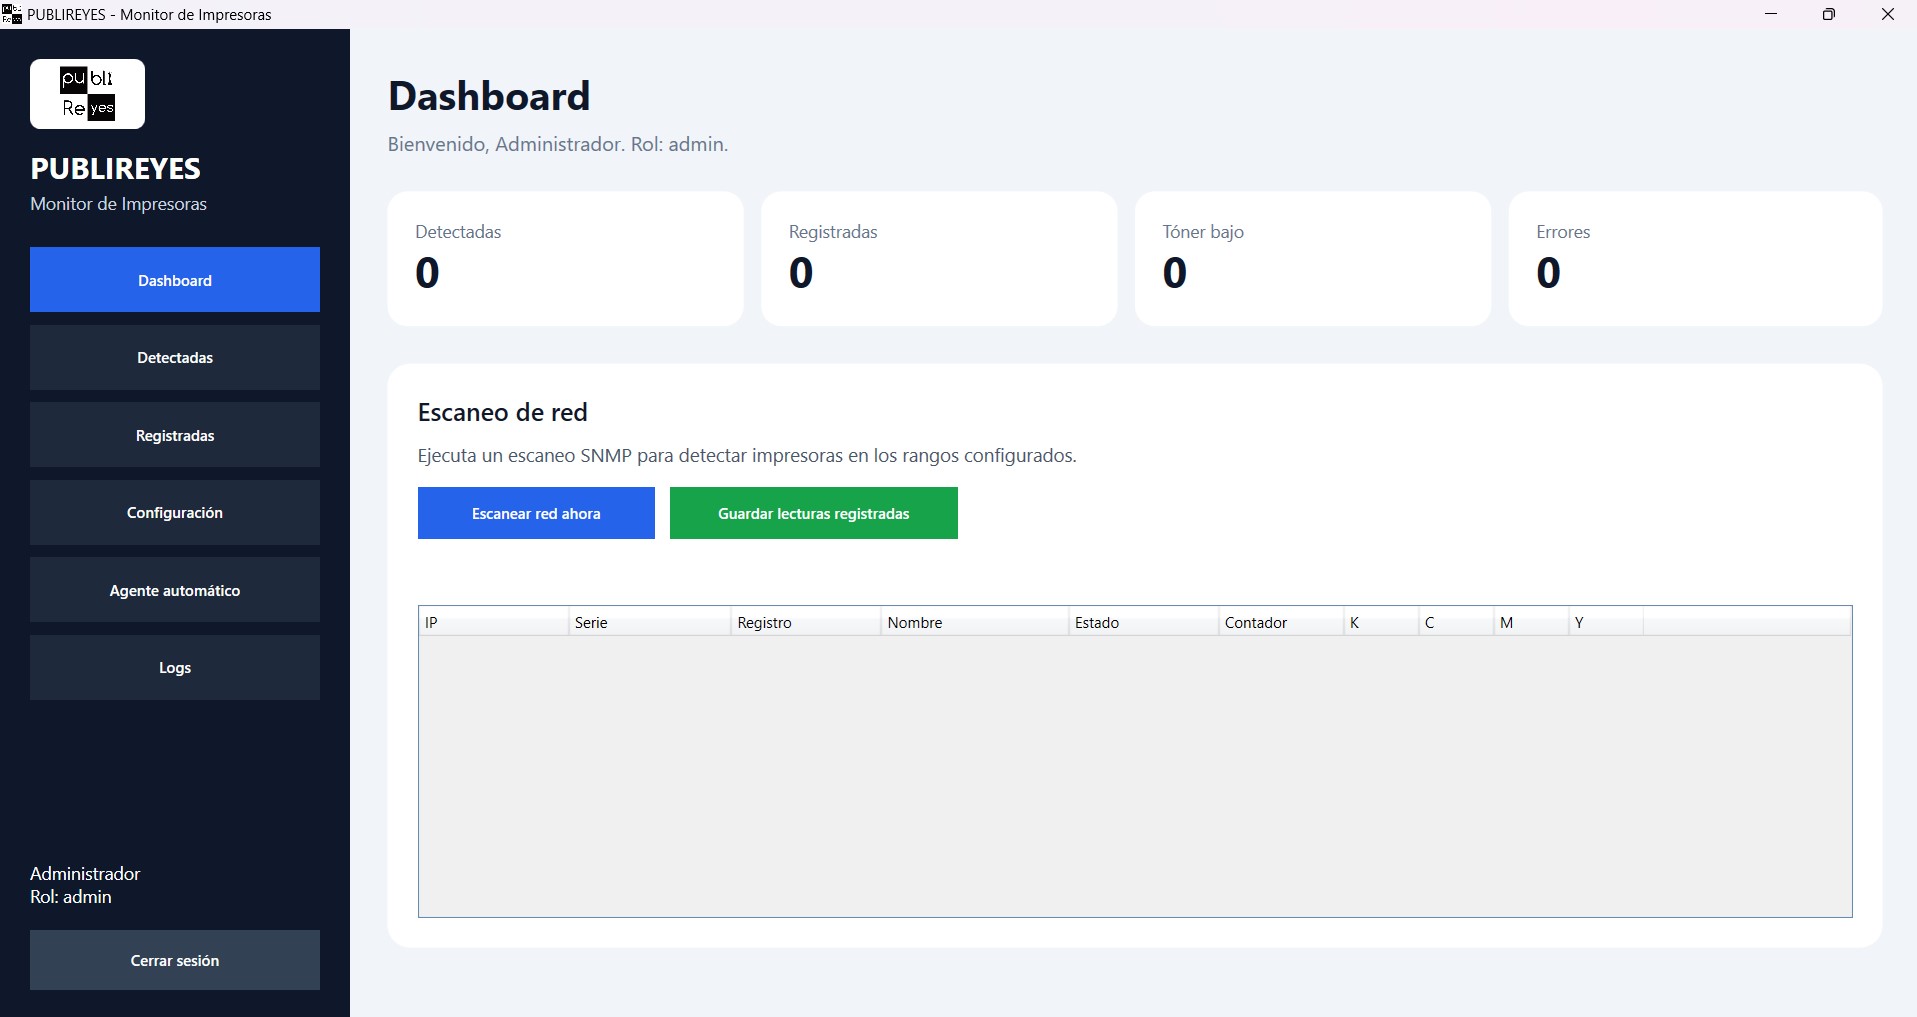Click the Cerrar sesión button
Screen dimensions: 1917x1017
pos(175,960)
